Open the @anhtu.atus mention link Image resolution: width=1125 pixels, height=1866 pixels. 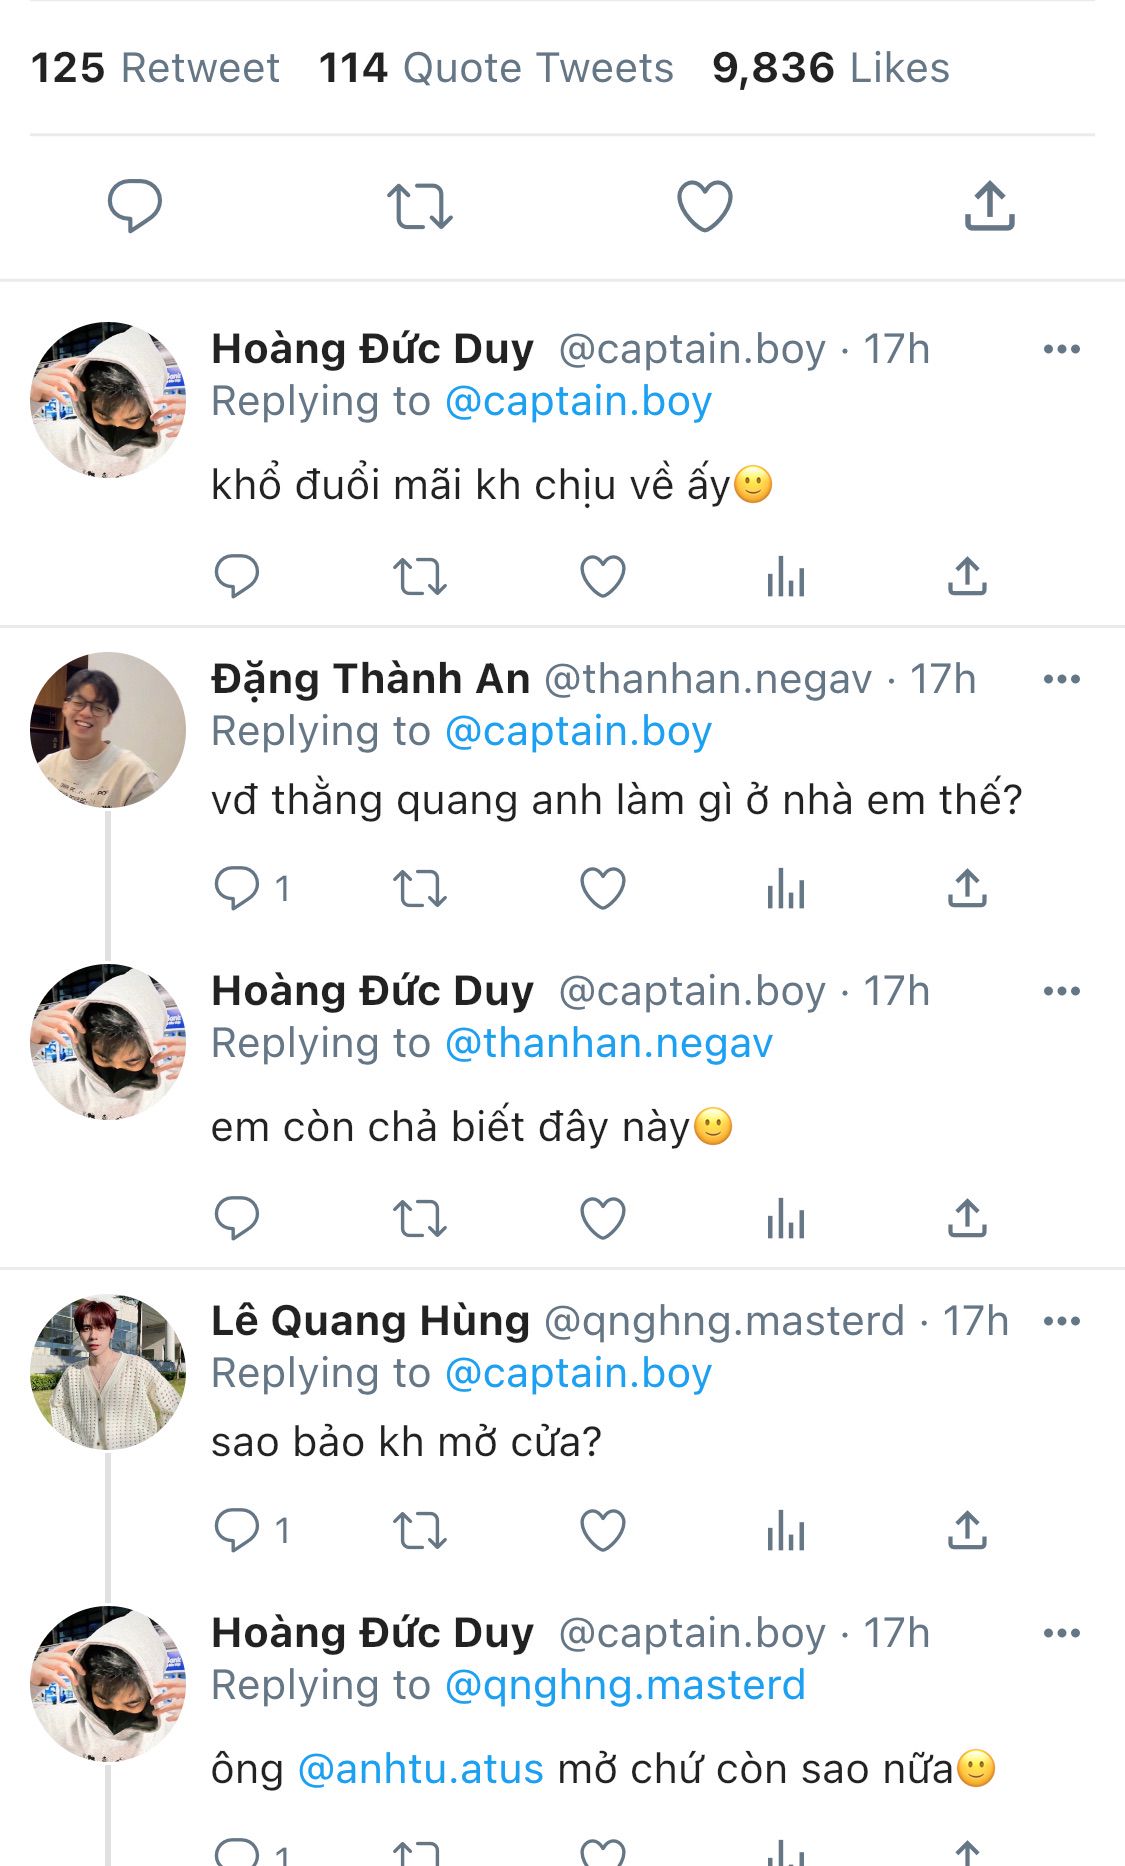pyautogui.click(x=421, y=1769)
